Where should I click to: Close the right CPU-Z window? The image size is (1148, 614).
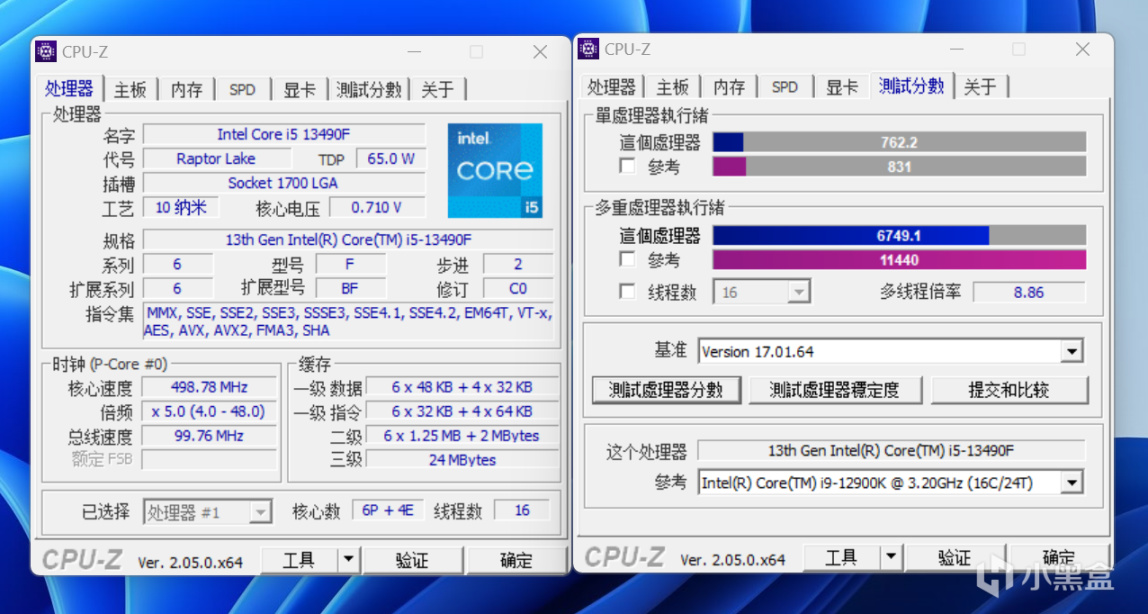[x=1082, y=49]
